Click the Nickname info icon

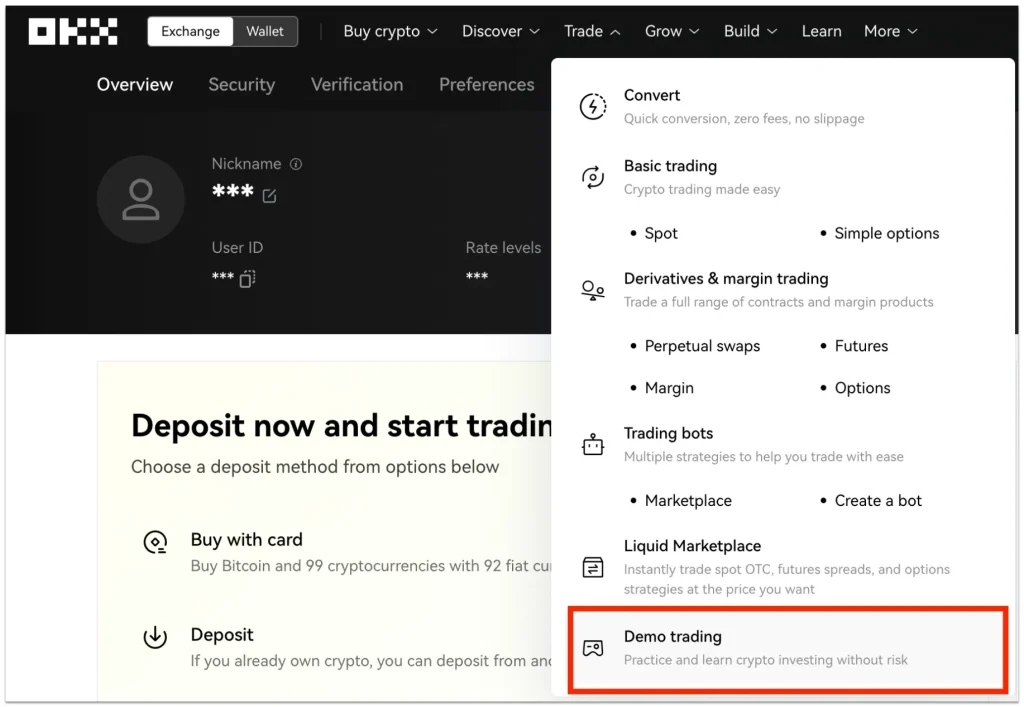296,164
